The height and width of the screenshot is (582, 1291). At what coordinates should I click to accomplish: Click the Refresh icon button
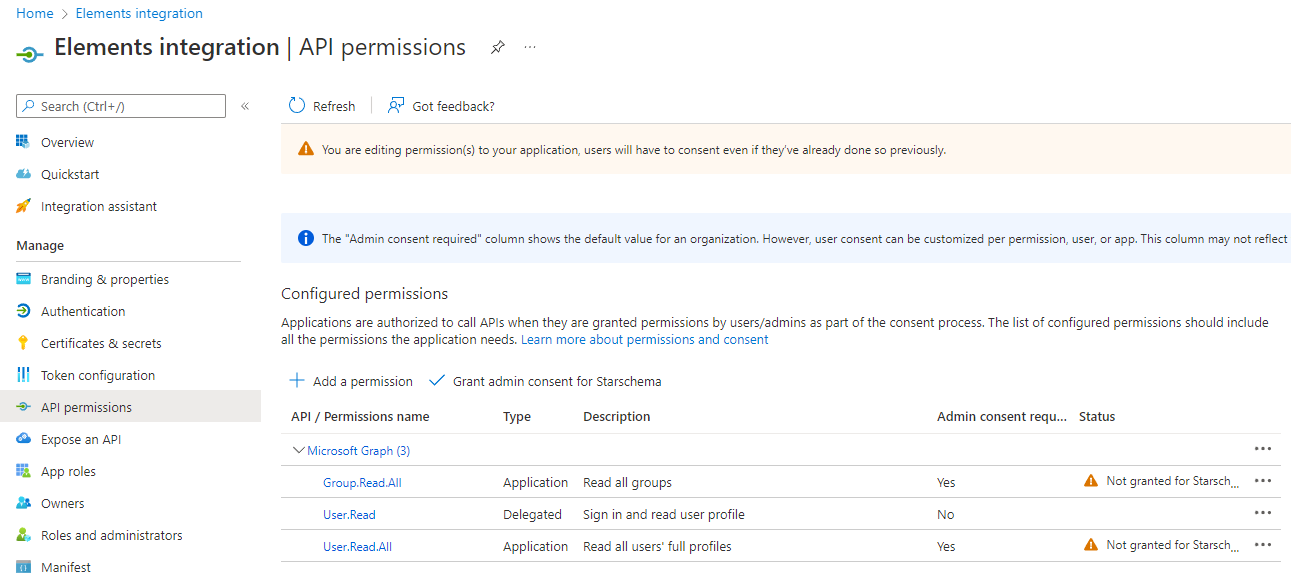coord(297,106)
